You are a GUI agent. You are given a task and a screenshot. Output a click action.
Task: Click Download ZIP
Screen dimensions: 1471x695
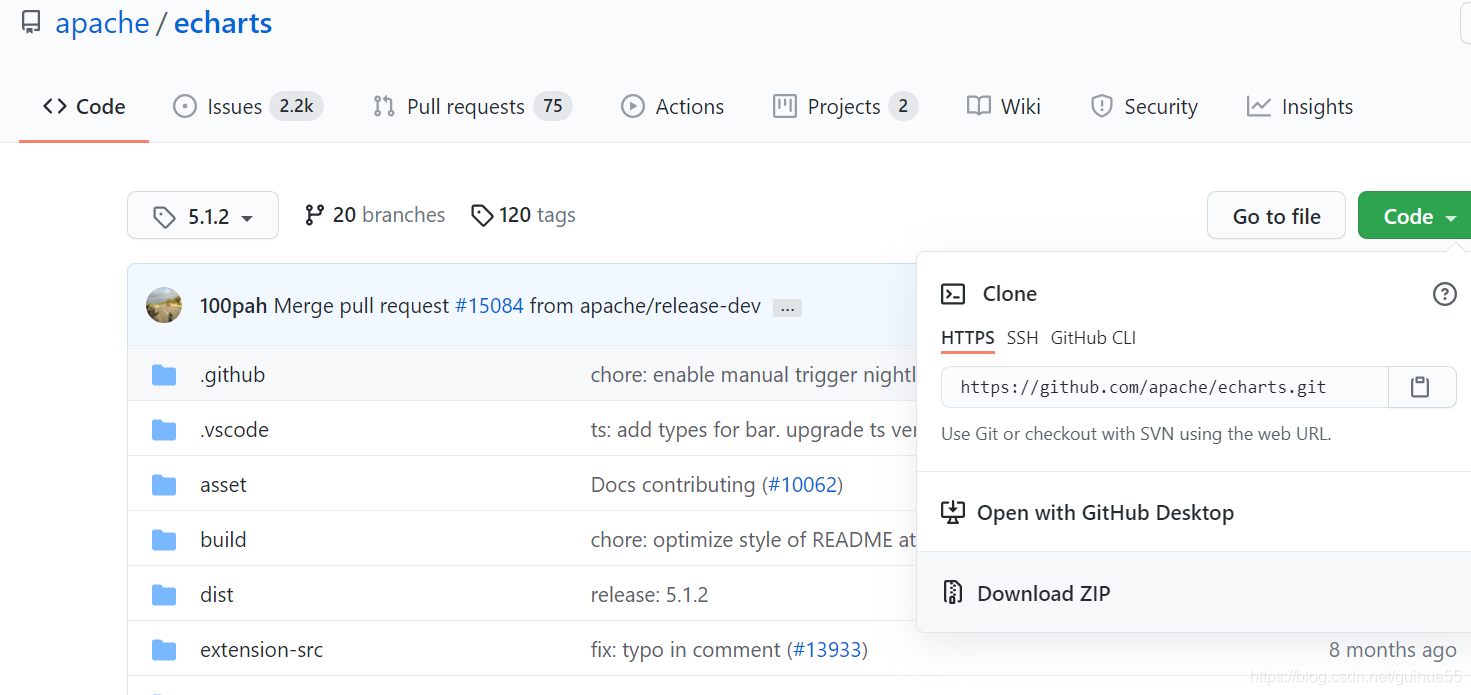coord(1044,593)
